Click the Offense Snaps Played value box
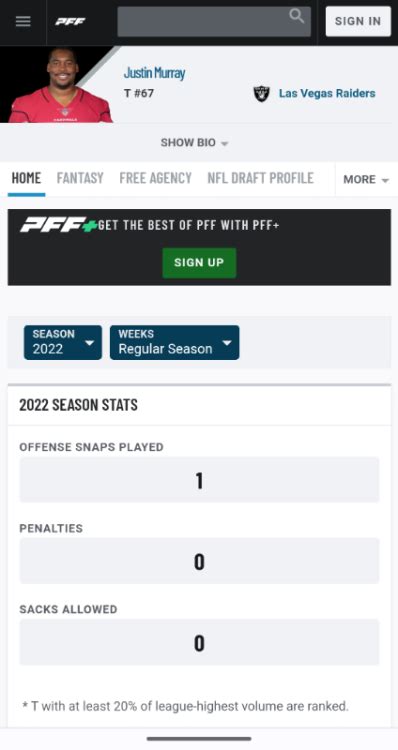The height and width of the screenshot is (750, 398). [199, 480]
